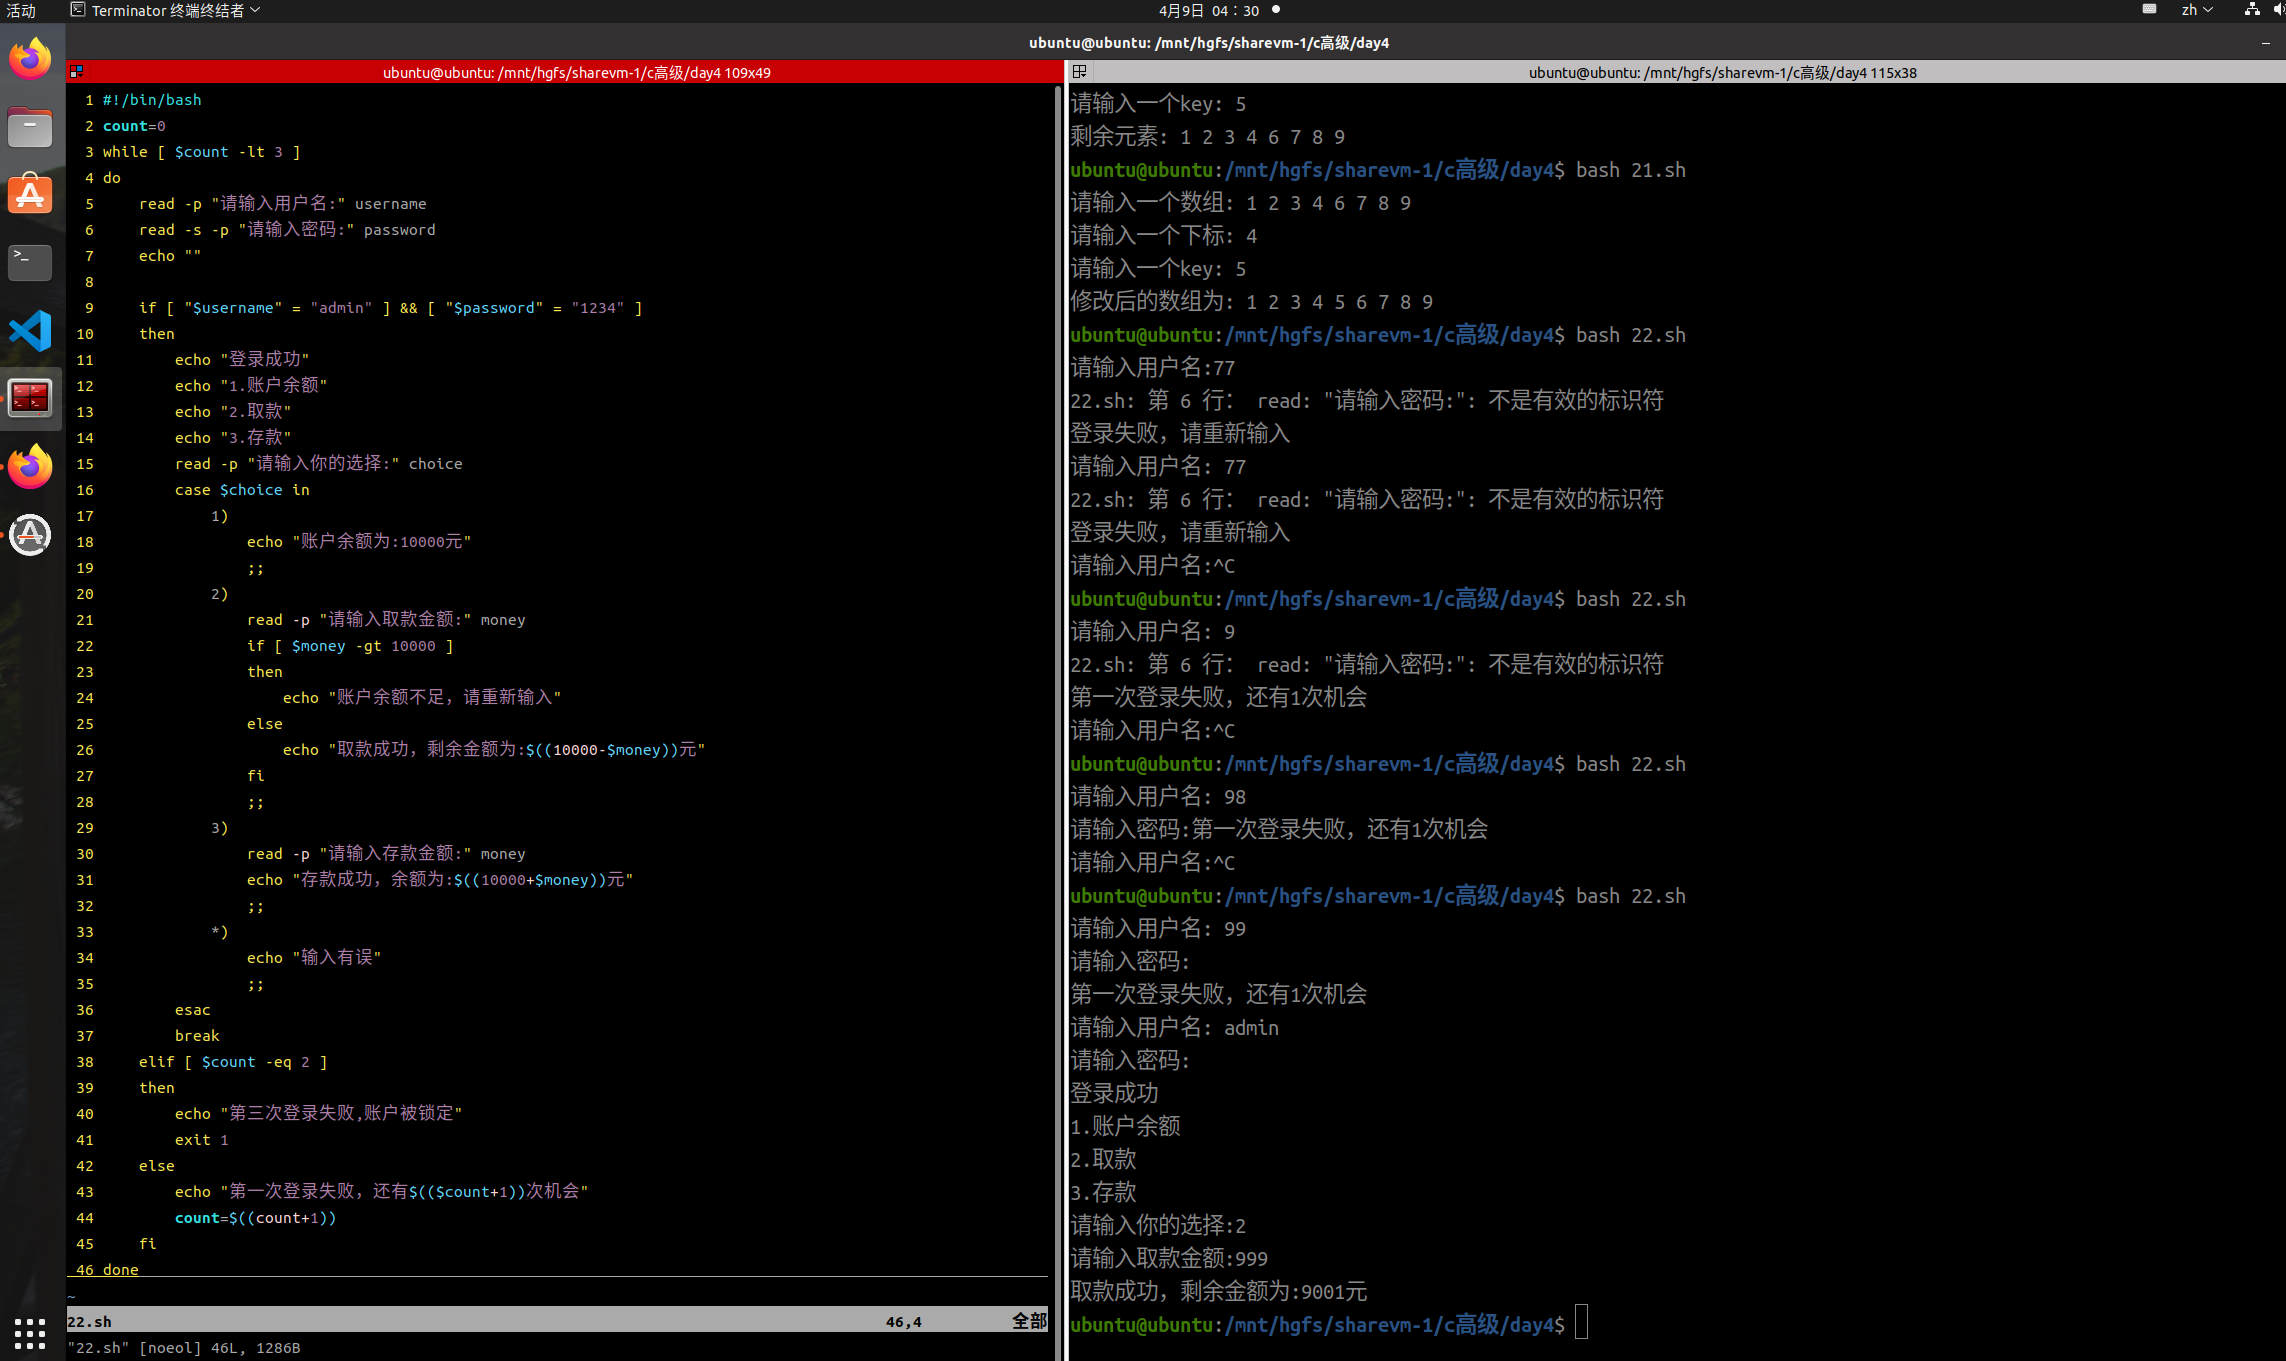Click the 活动 Activities menu item
The height and width of the screenshot is (1361, 2286).
21,10
